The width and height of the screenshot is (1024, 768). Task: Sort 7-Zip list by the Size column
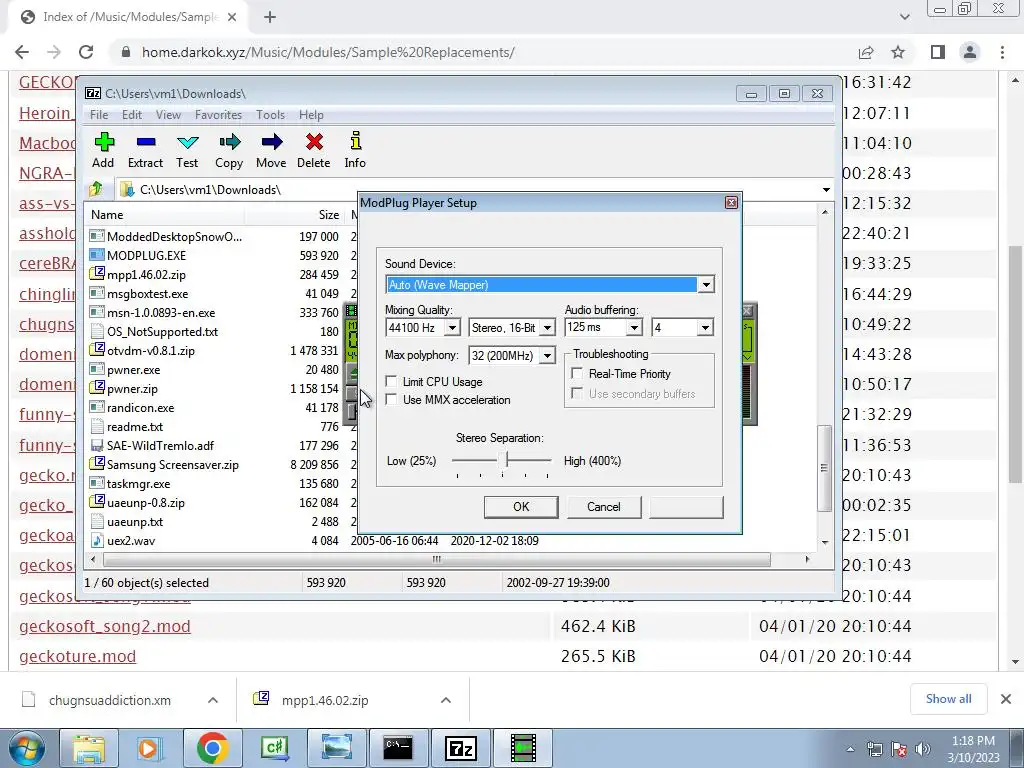click(x=328, y=215)
